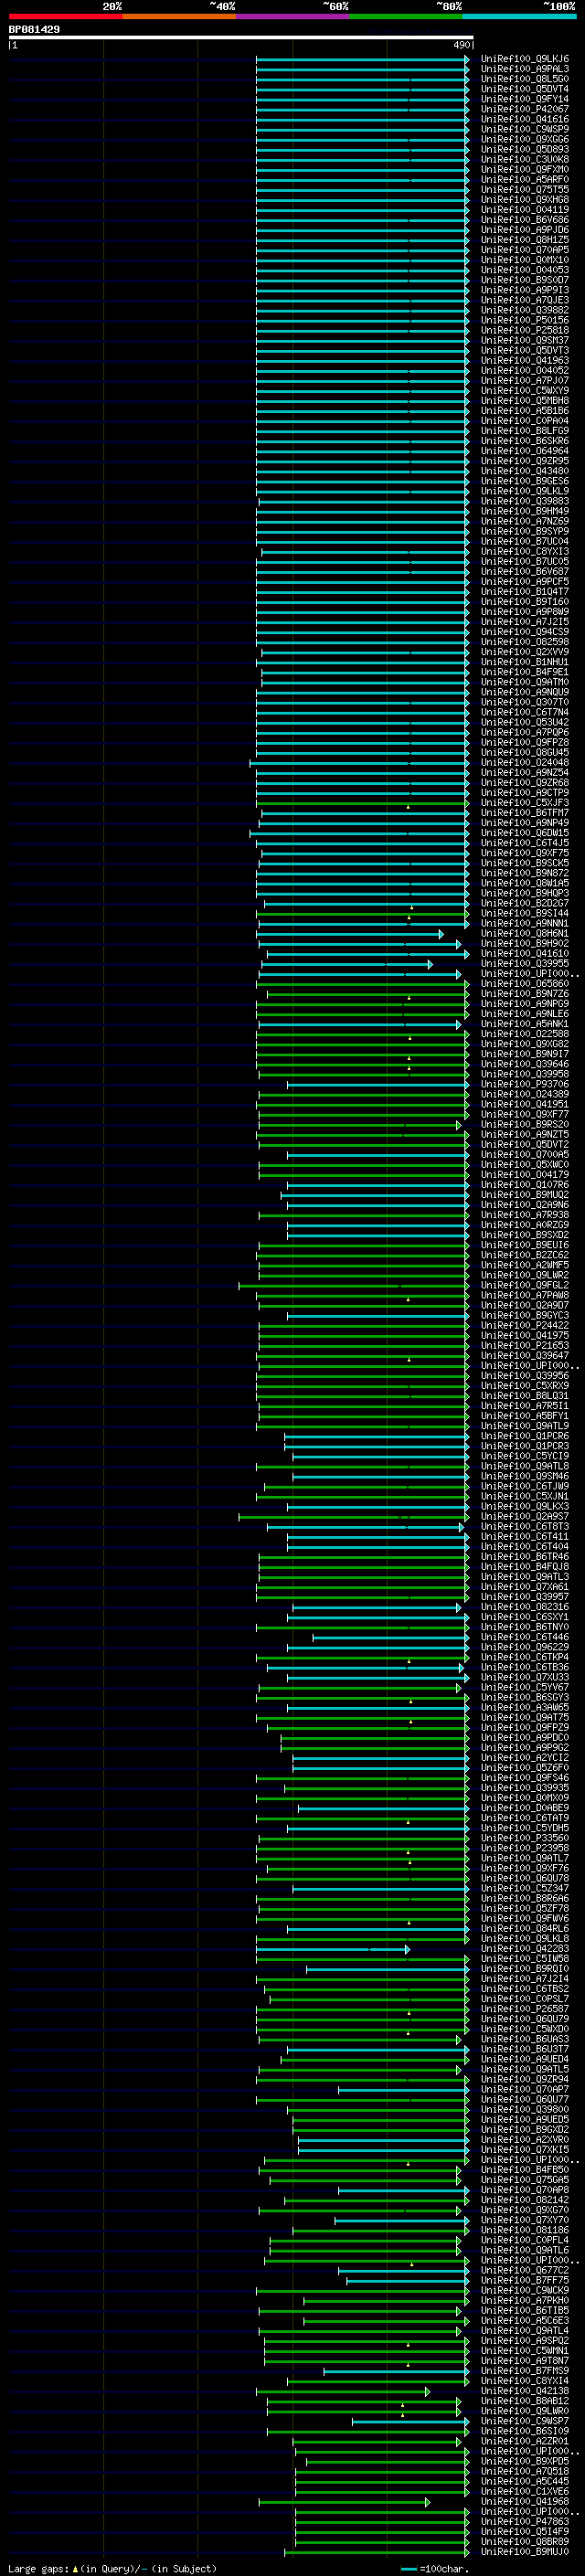
Task: Click the UniRef100_O22588 hit
Action: click(x=524, y=1034)
